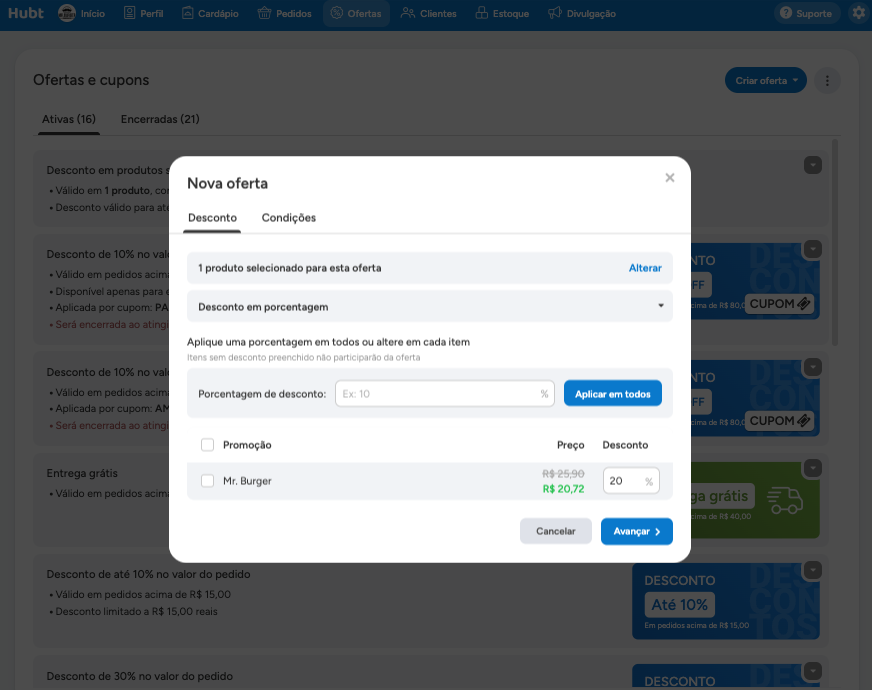Viewport: 872px width, 690px height.
Task: Select Ofertas in the navigation bar
Action: click(356, 13)
